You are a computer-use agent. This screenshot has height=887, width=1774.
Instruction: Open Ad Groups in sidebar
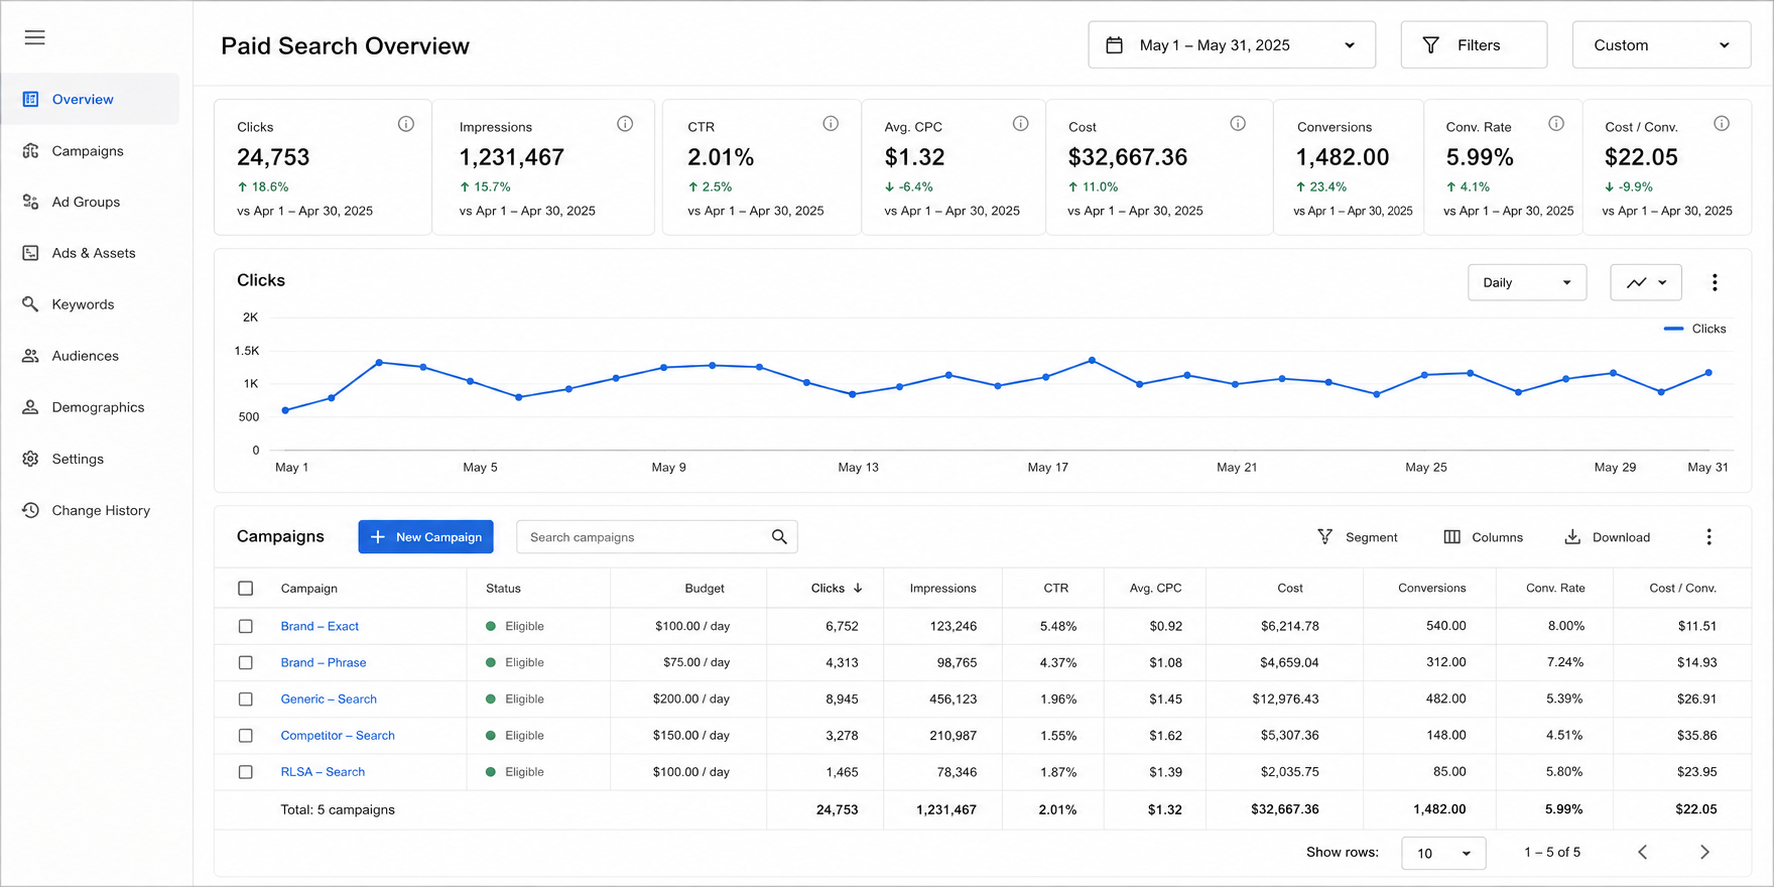coord(90,202)
